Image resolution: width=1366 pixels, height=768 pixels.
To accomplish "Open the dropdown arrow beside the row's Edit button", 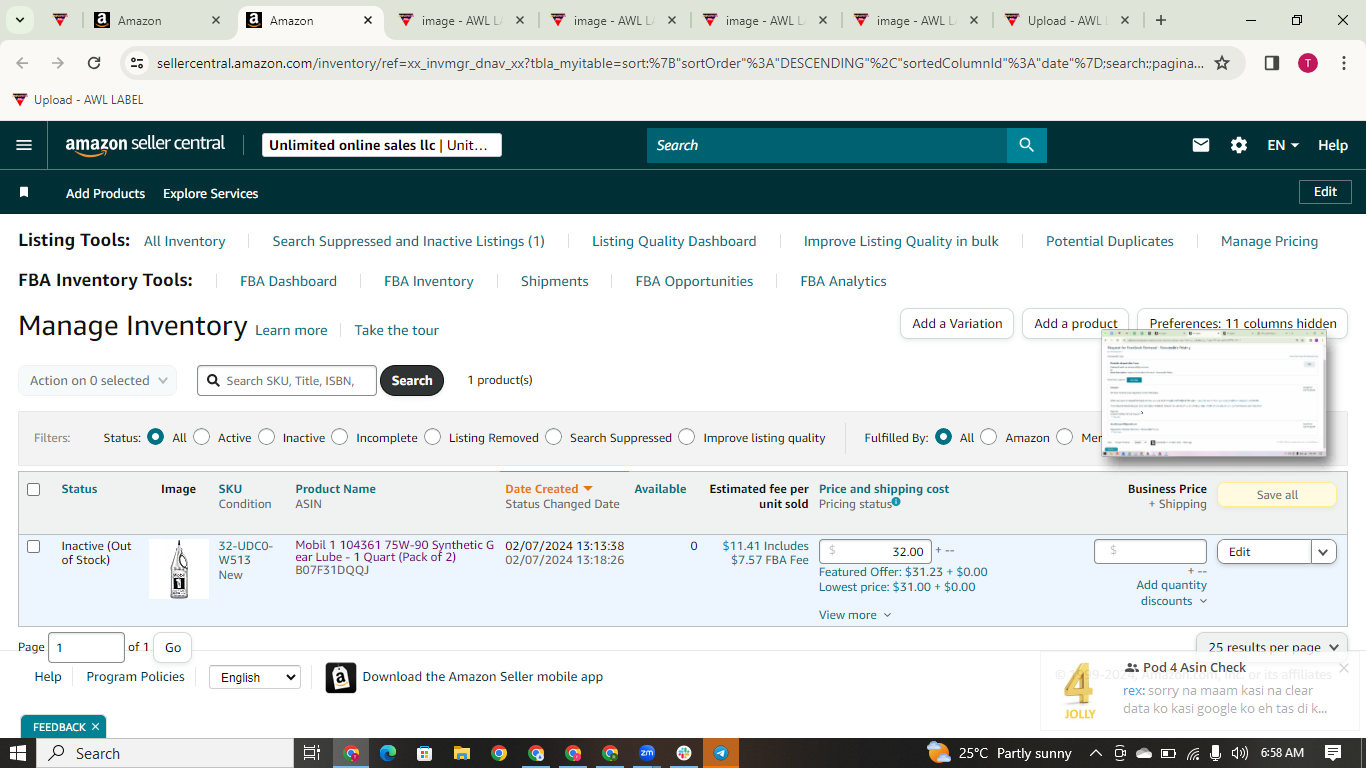I will [x=1324, y=552].
